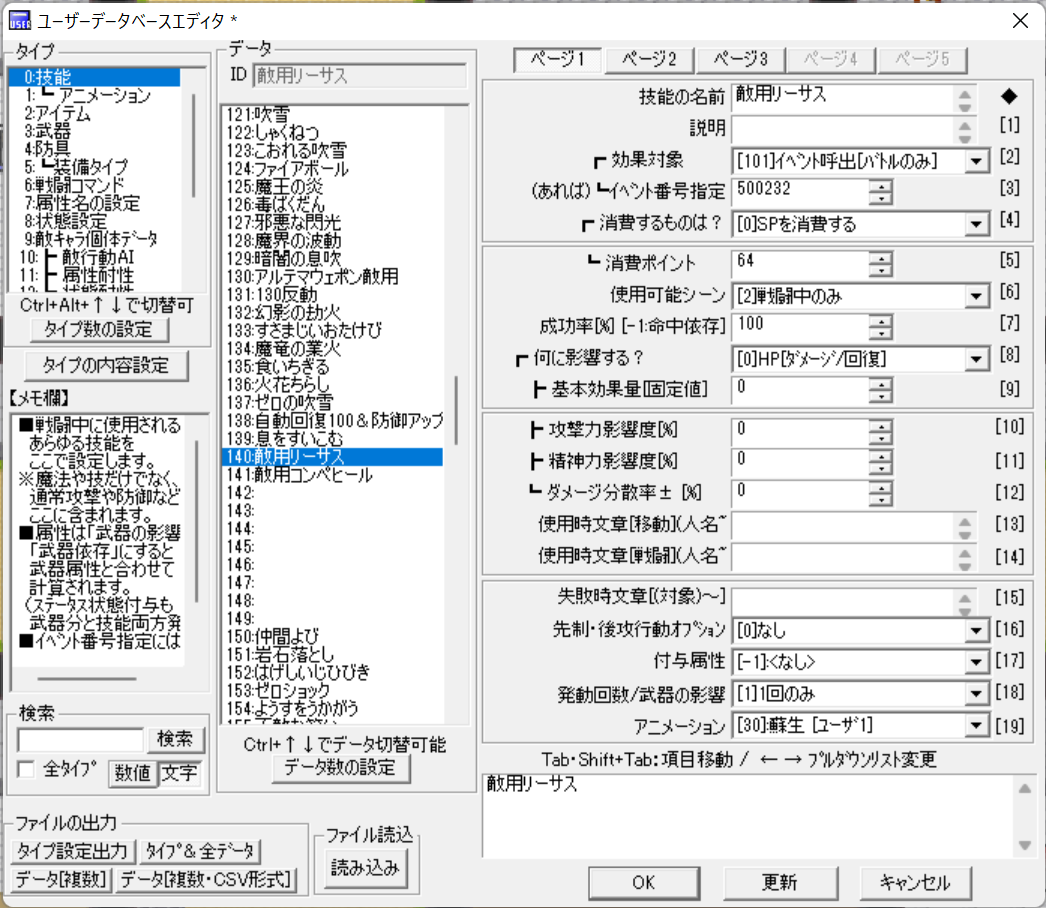Click the データ数の設定 button
This screenshot has height=908, width=1046.
340,768
